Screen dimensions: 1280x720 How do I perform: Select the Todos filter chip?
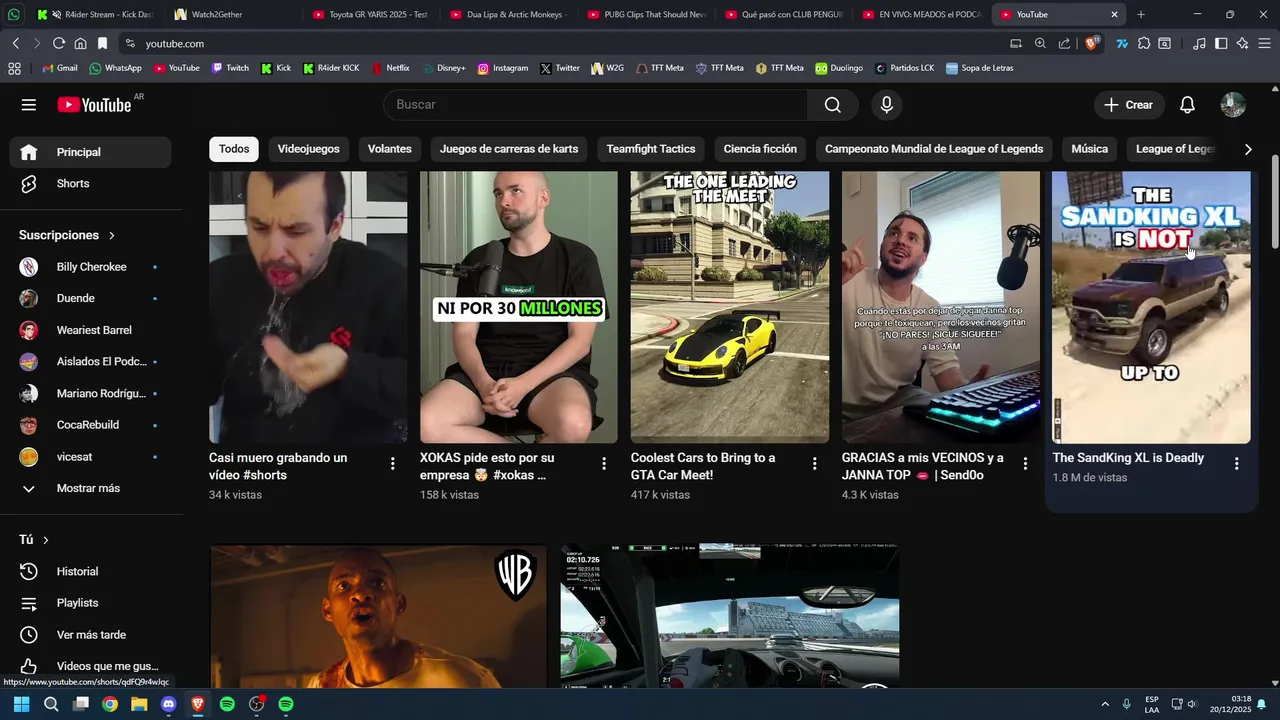point(234,149)
